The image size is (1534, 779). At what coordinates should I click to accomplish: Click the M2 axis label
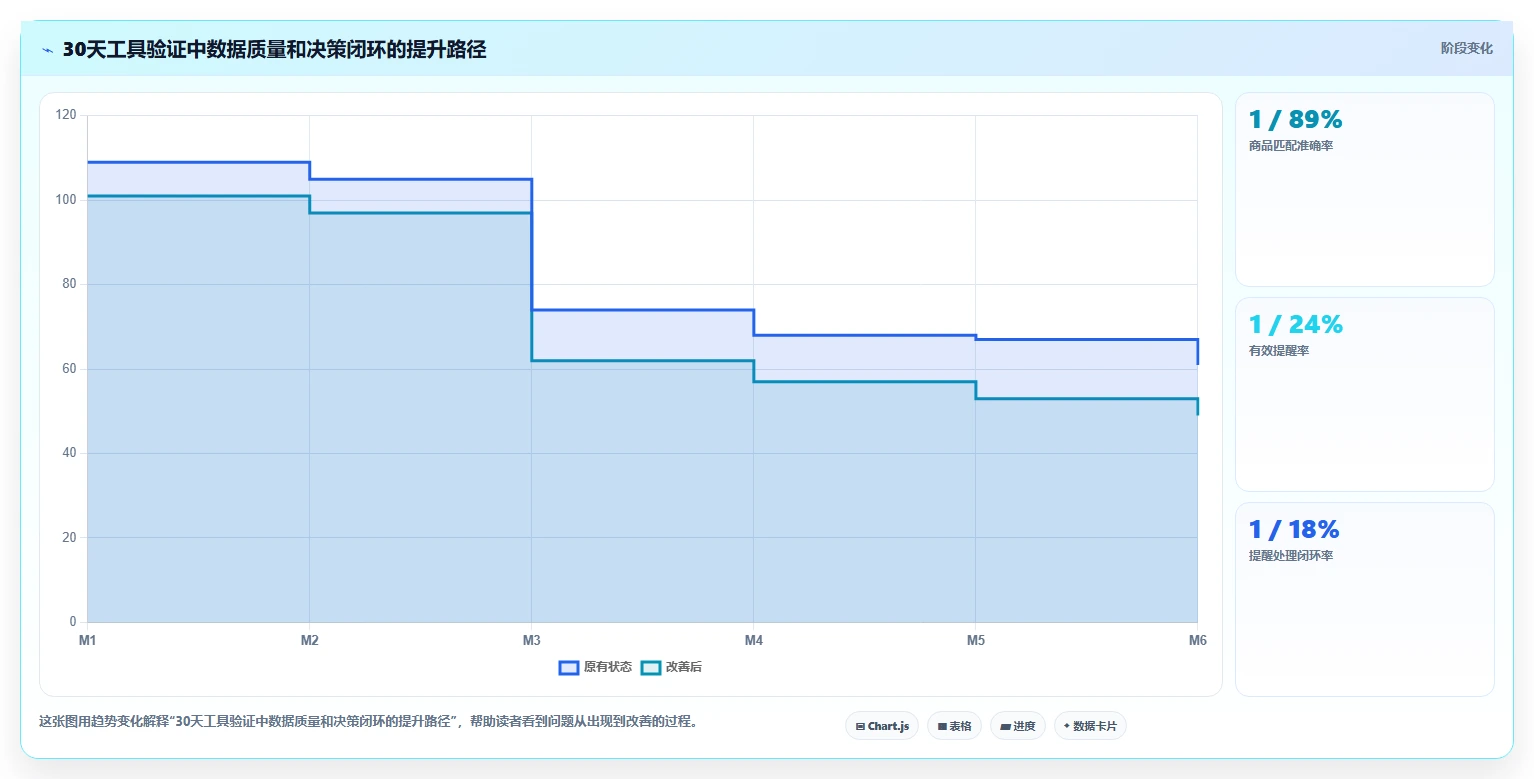pyautogui.click(x=309, y=640)
